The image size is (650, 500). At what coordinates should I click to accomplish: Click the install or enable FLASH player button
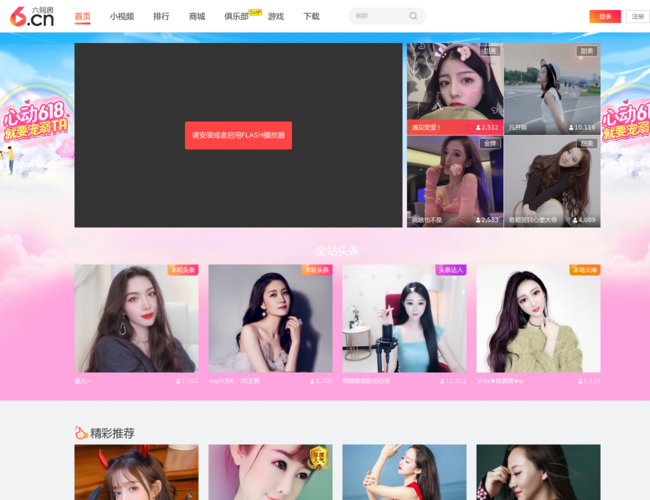pyautogui.click(x=238, y=135)
